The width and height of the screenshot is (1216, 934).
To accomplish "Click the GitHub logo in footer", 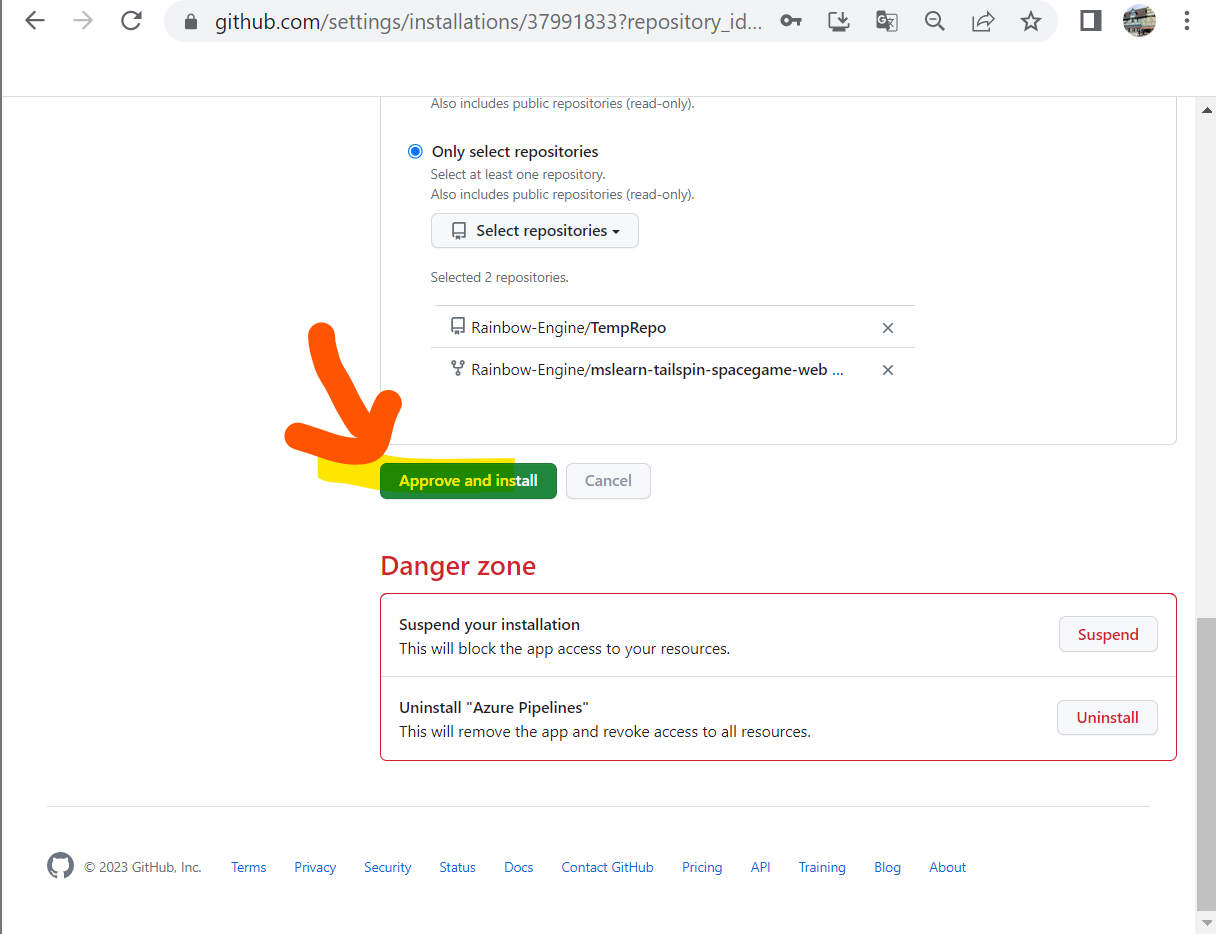I will point(61,866).
